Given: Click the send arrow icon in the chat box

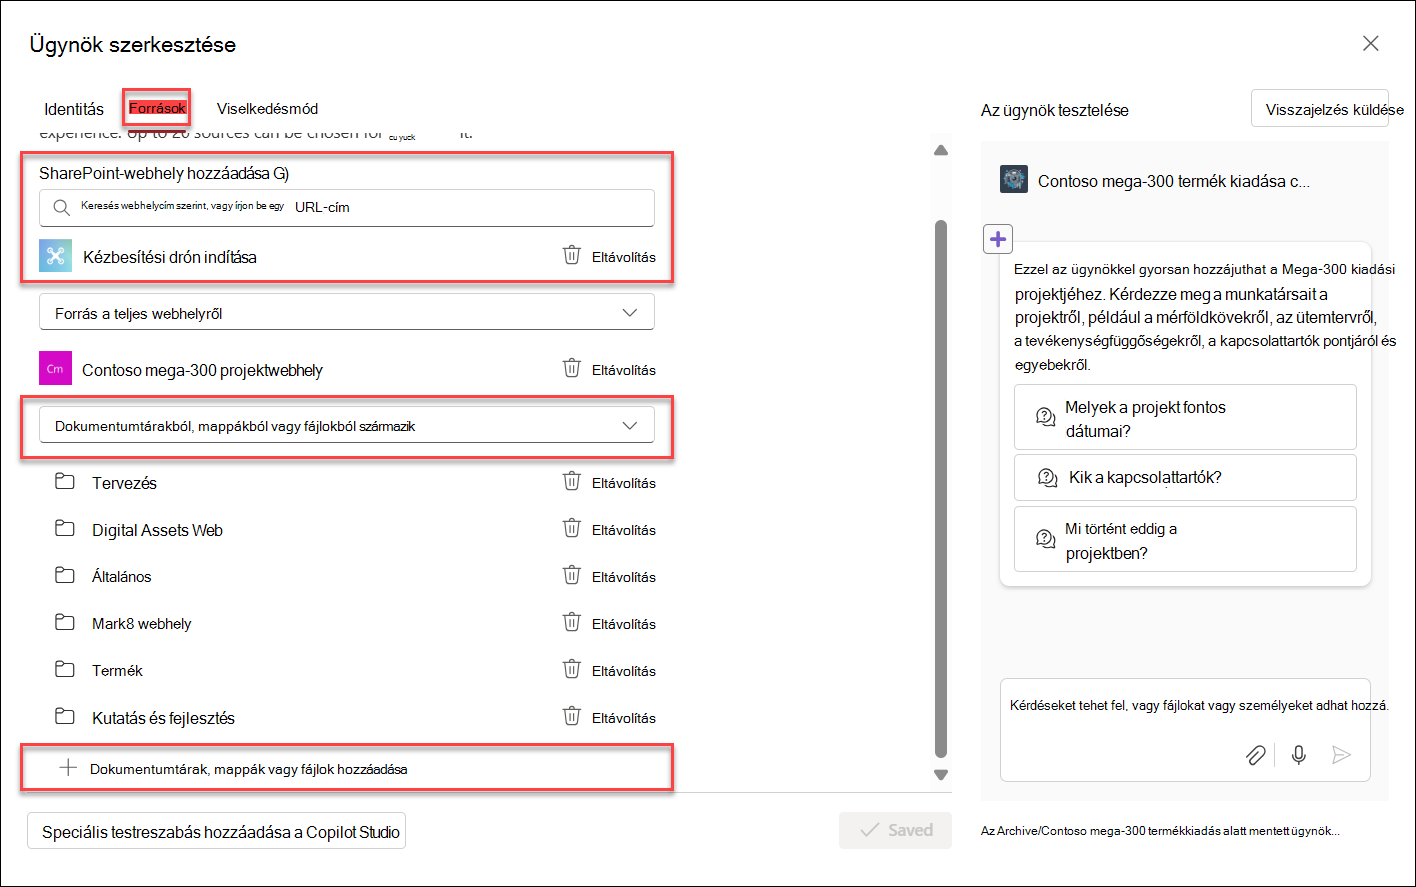Looking at the screenshot, I should pyautogui.click(x=1342, y=755).
